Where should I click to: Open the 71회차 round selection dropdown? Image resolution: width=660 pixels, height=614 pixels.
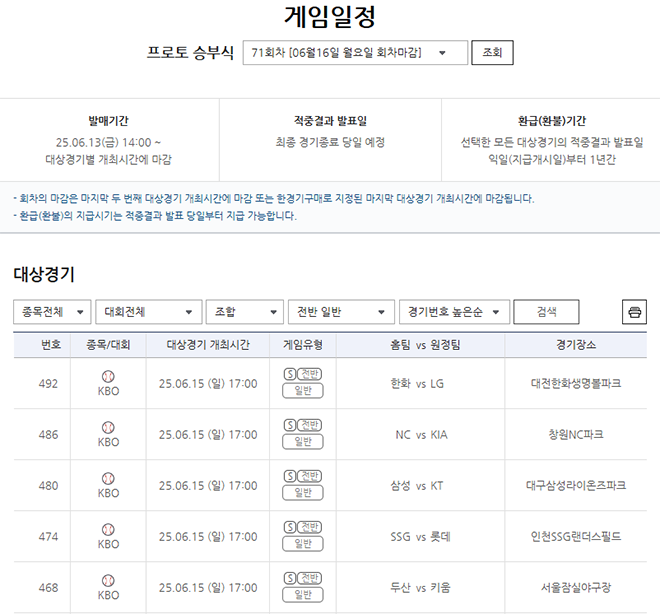pyautogui.click(x=355, y=53)
